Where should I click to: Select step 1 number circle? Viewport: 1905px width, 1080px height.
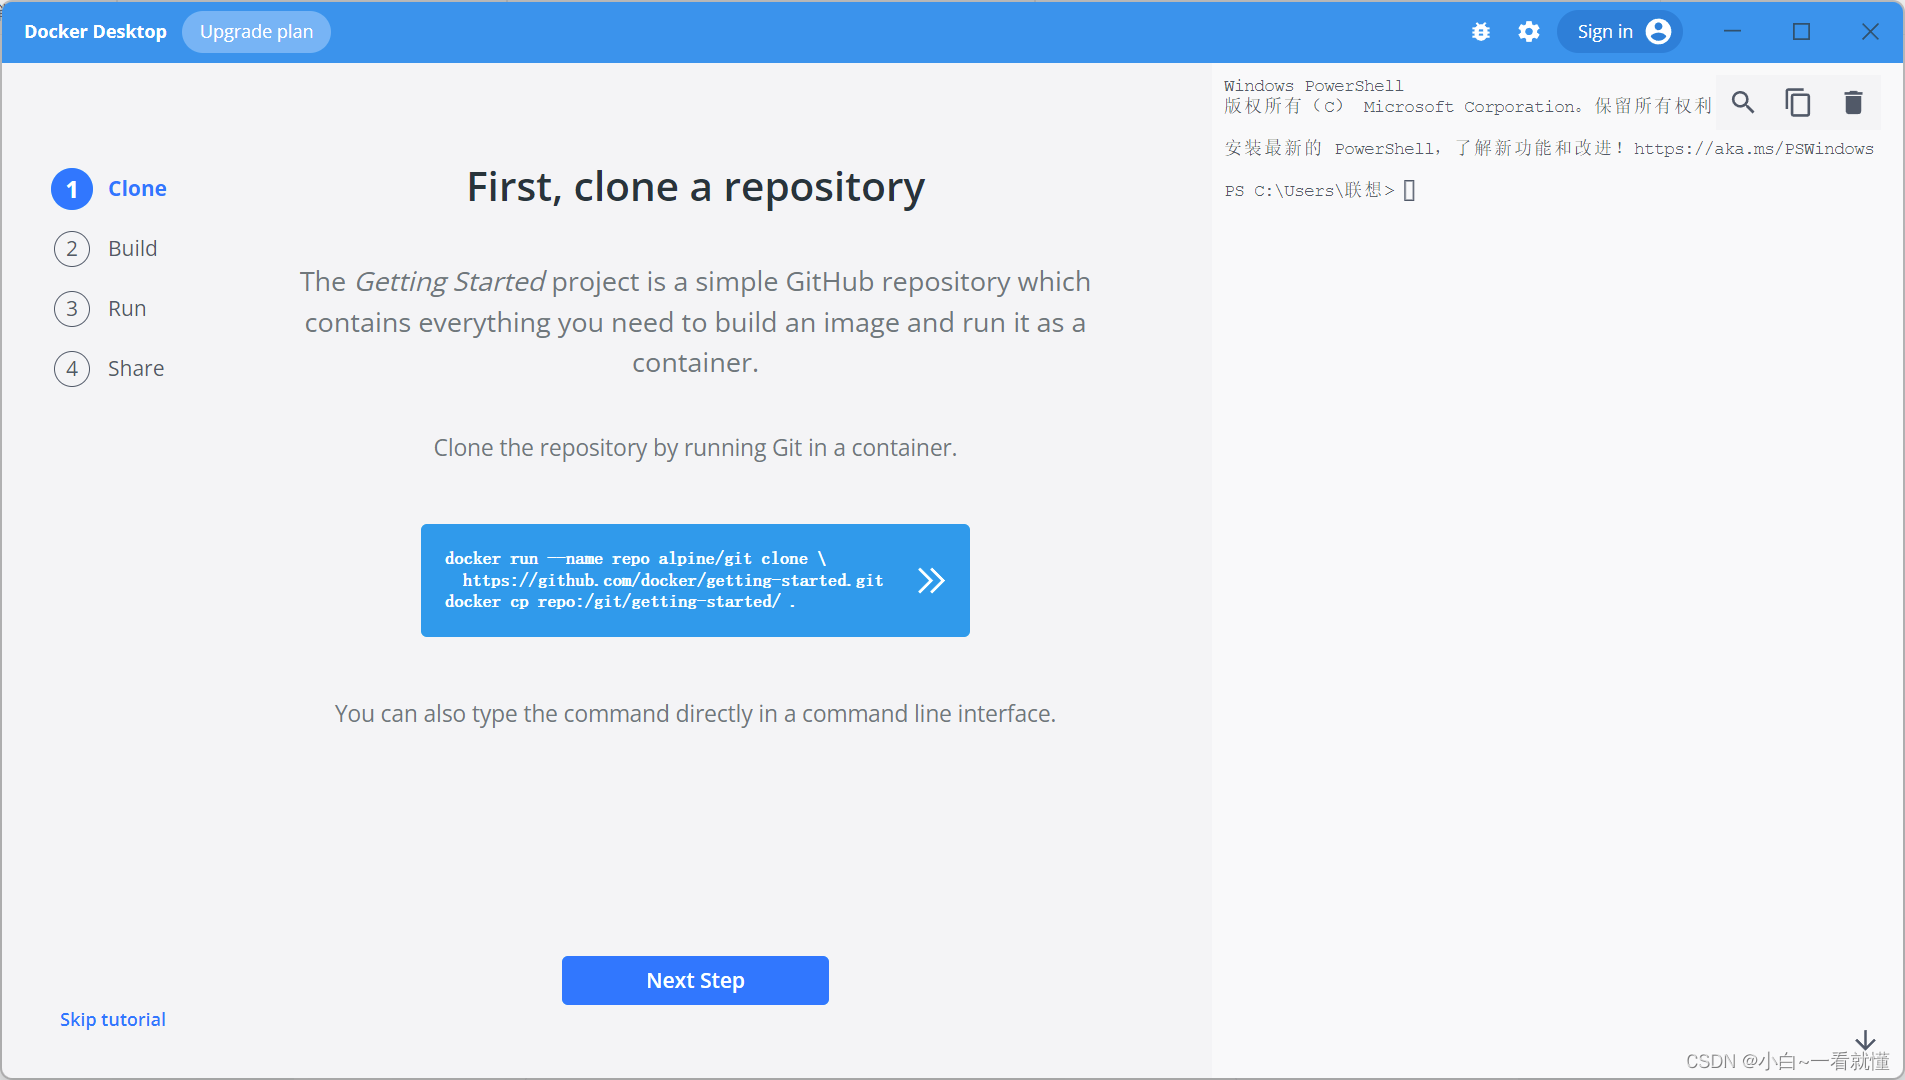(72, 189)
